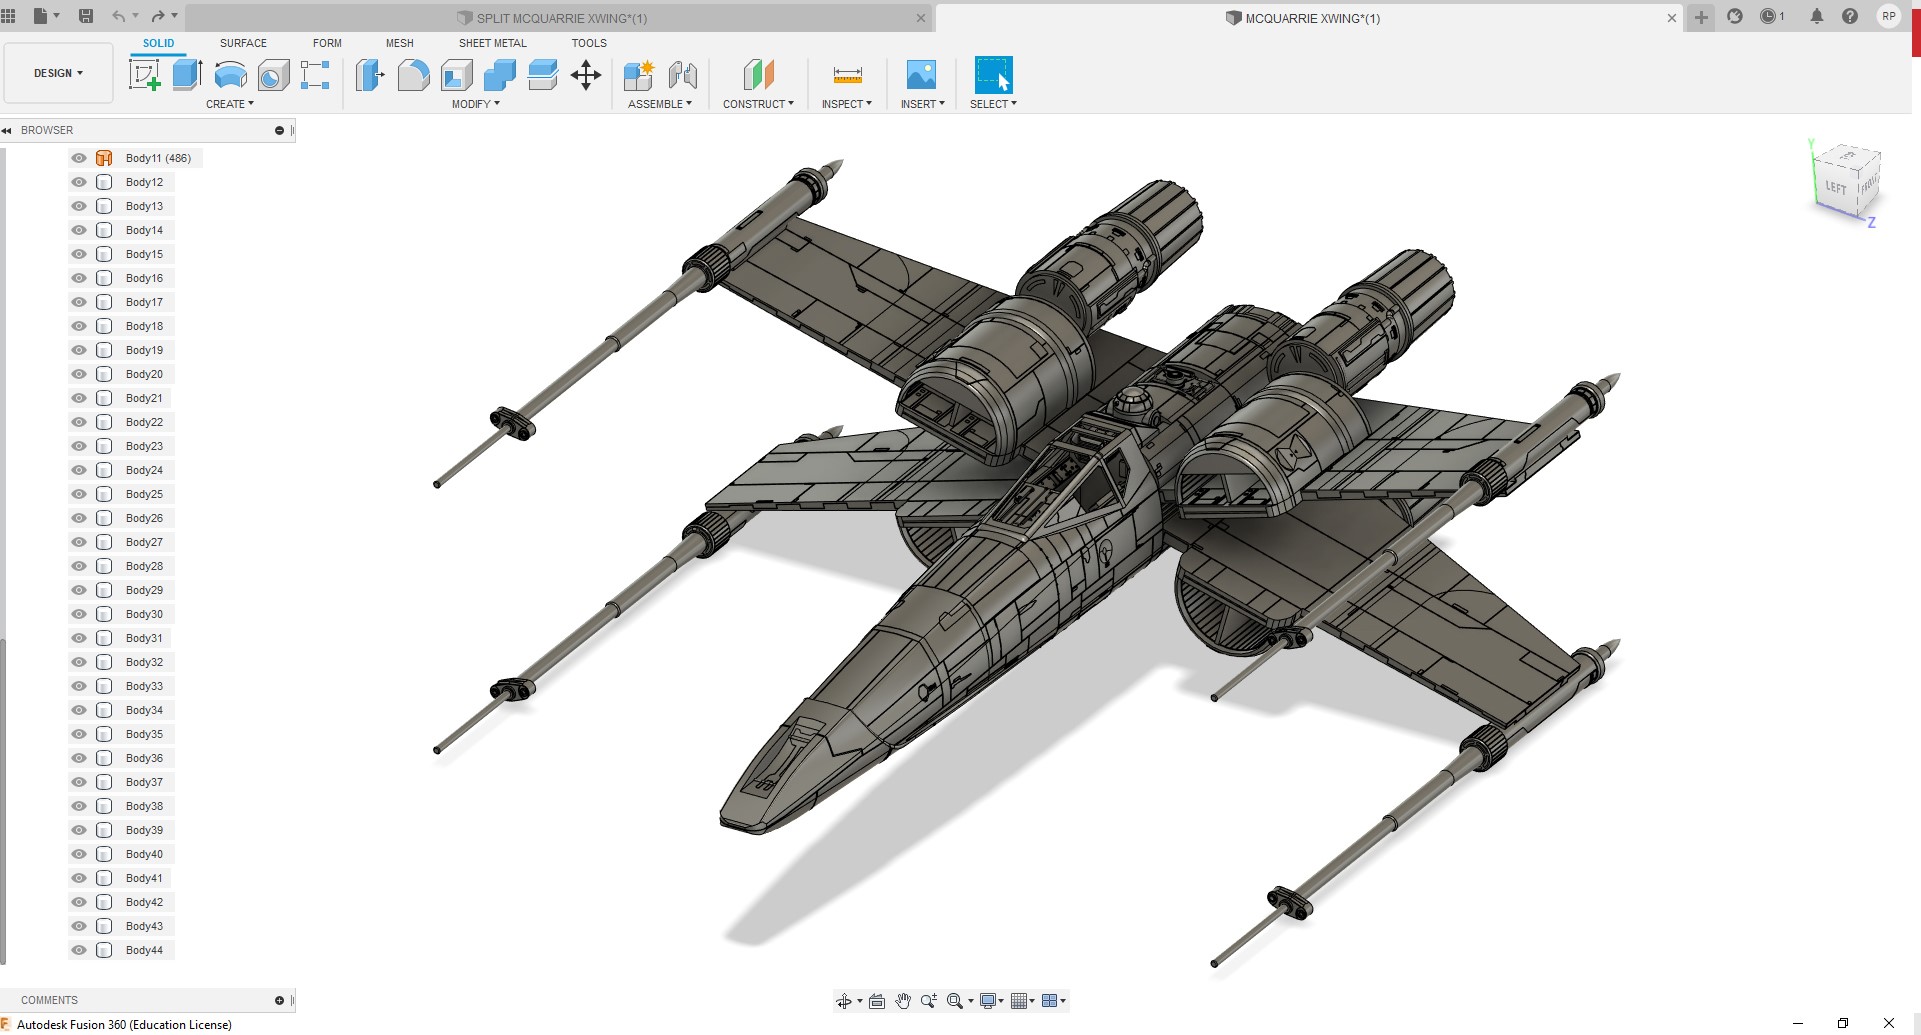Expand the CONSTRUCT menu dropdown
This screenshot has width=1921, height=1035.
759,104
